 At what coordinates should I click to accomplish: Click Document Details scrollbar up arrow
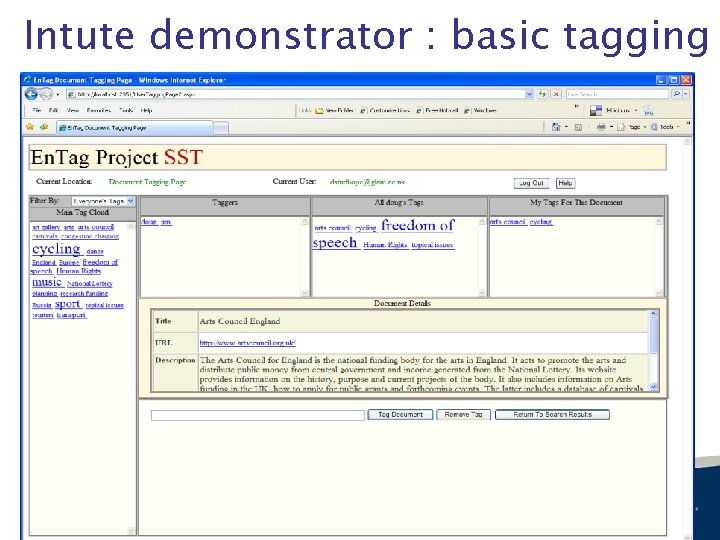pyautogui.click(x=653, y=314)
